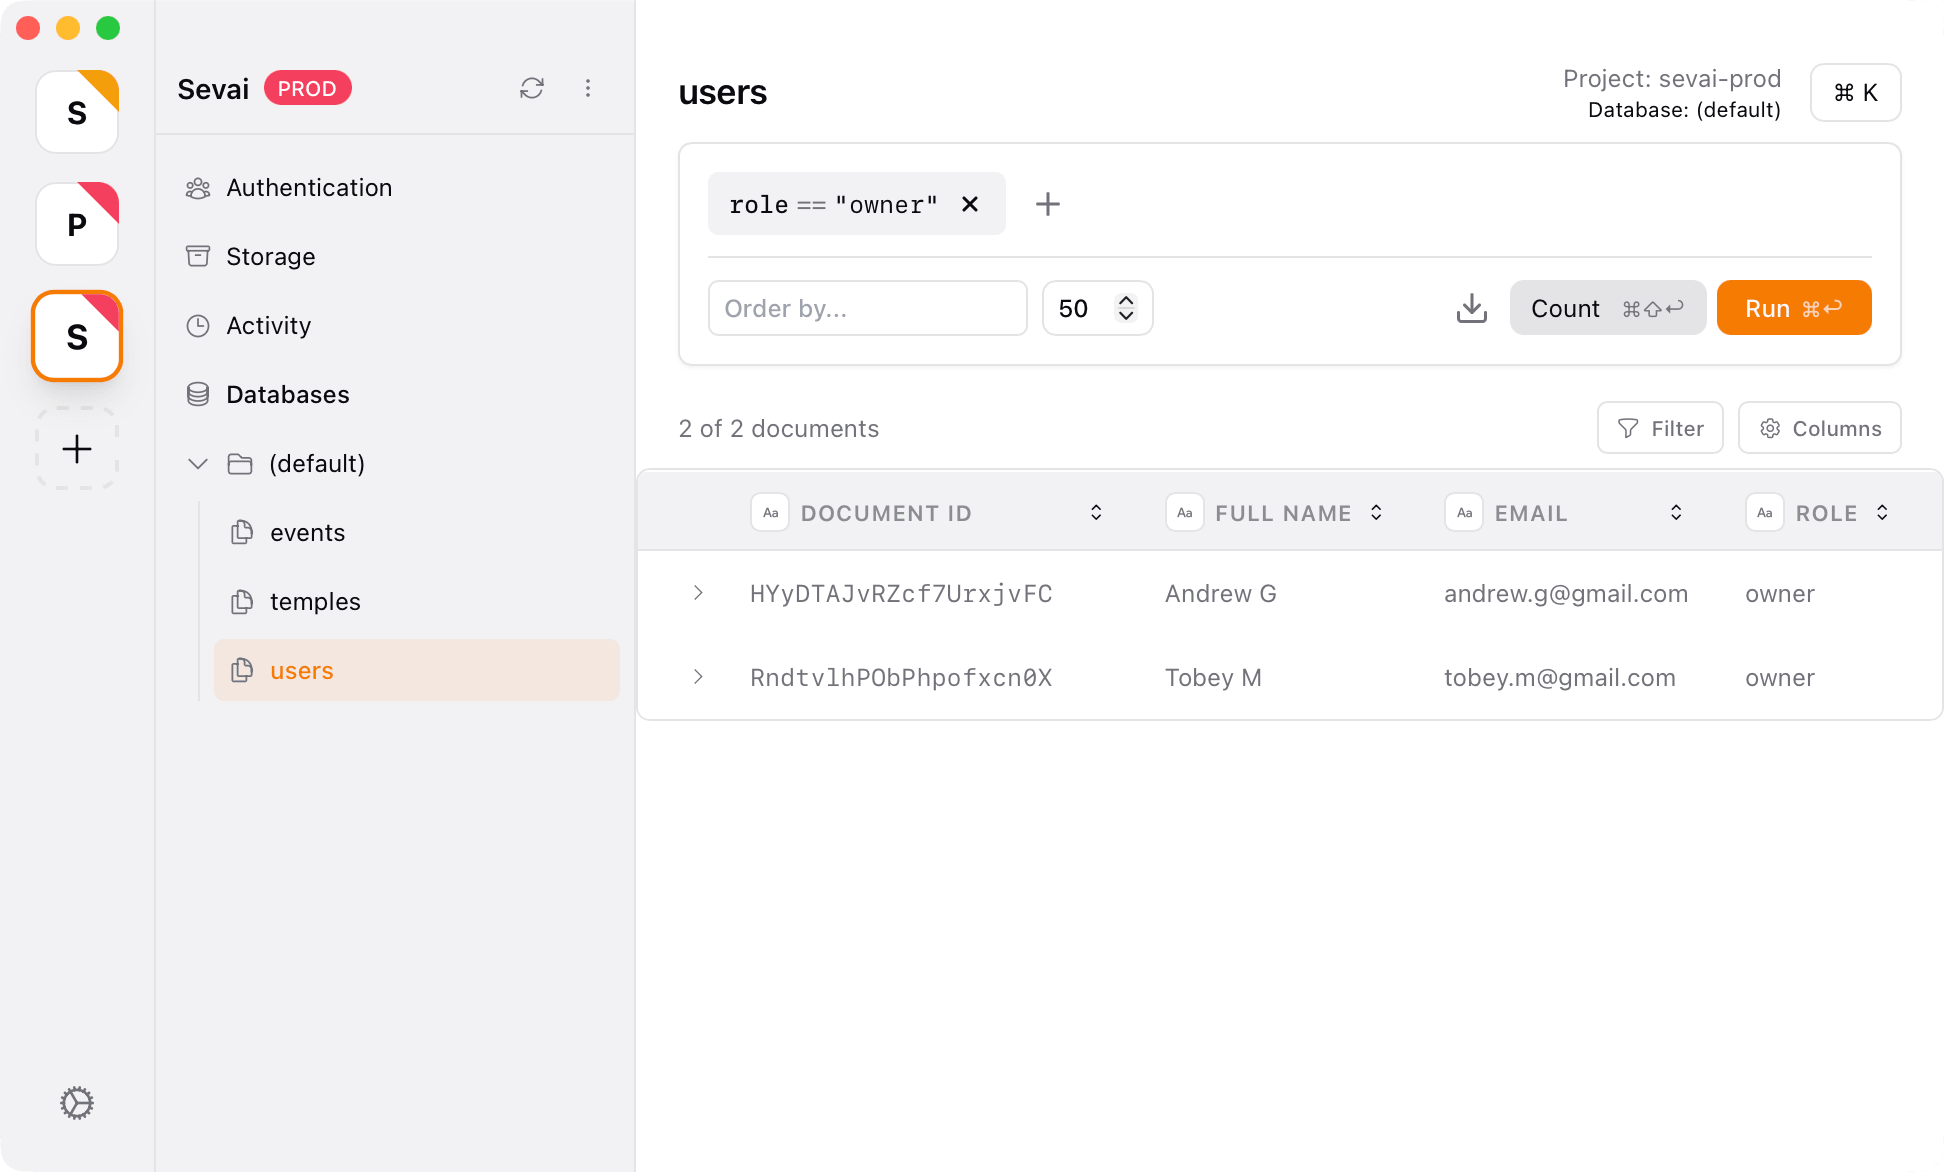This screenshot has width=1944, height=1172.
Task: Select the temples collection
Action: click(315, 601)
